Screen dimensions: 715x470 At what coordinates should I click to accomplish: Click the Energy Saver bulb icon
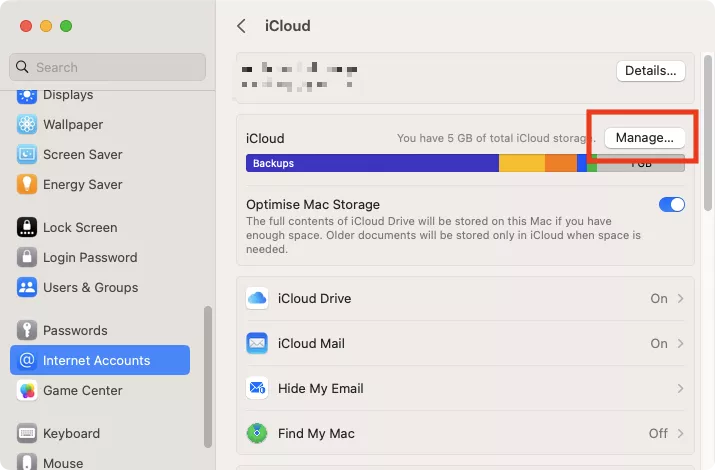(27, 185)
